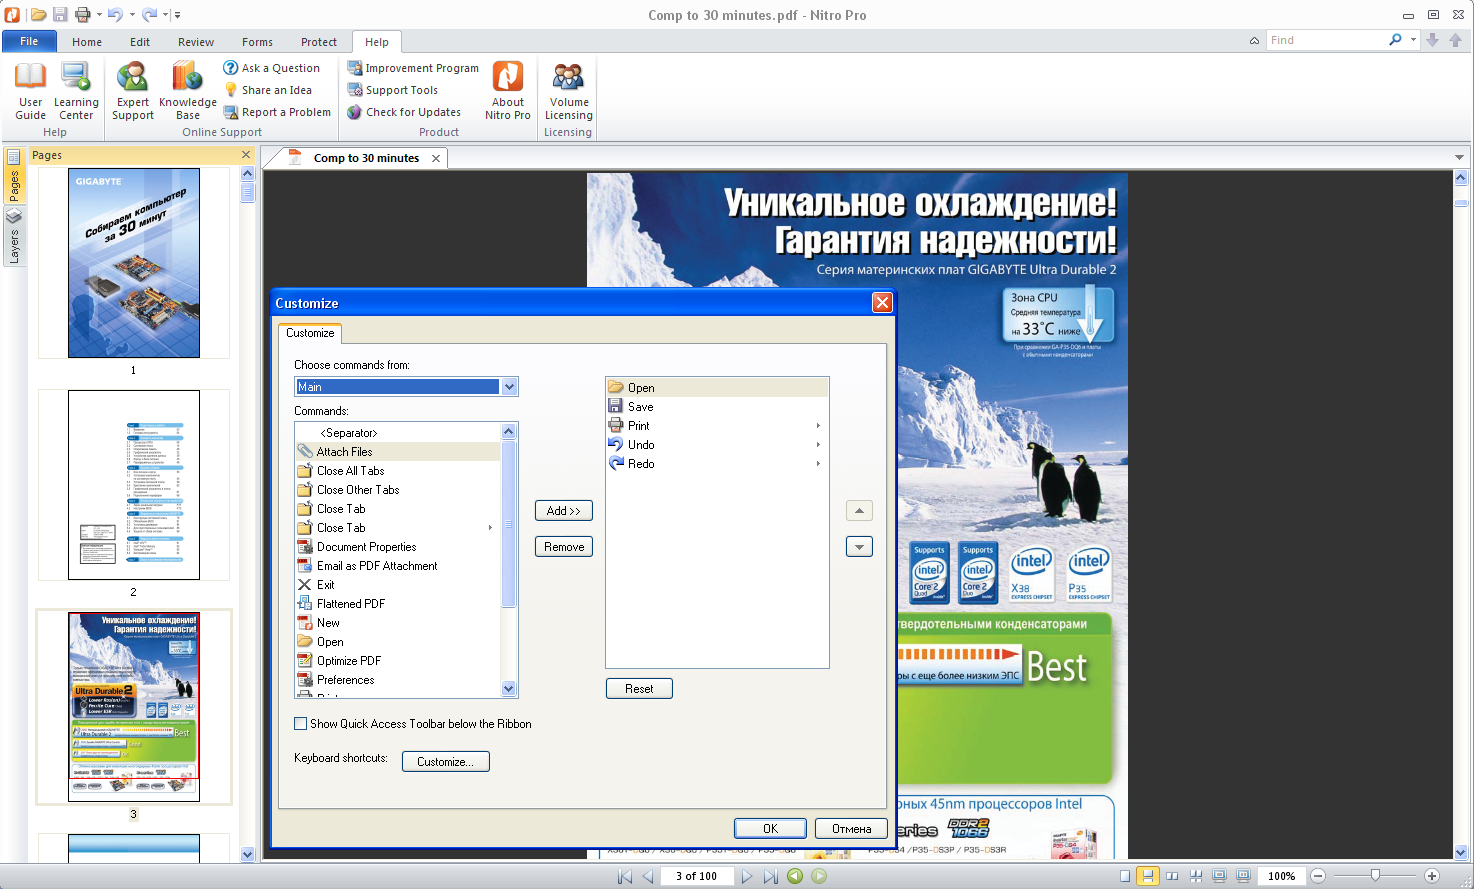Expand Undo dropdown arrow in quick access toolbar
The height and width of the screenshot is (889, 1474).
coord(132,14)
